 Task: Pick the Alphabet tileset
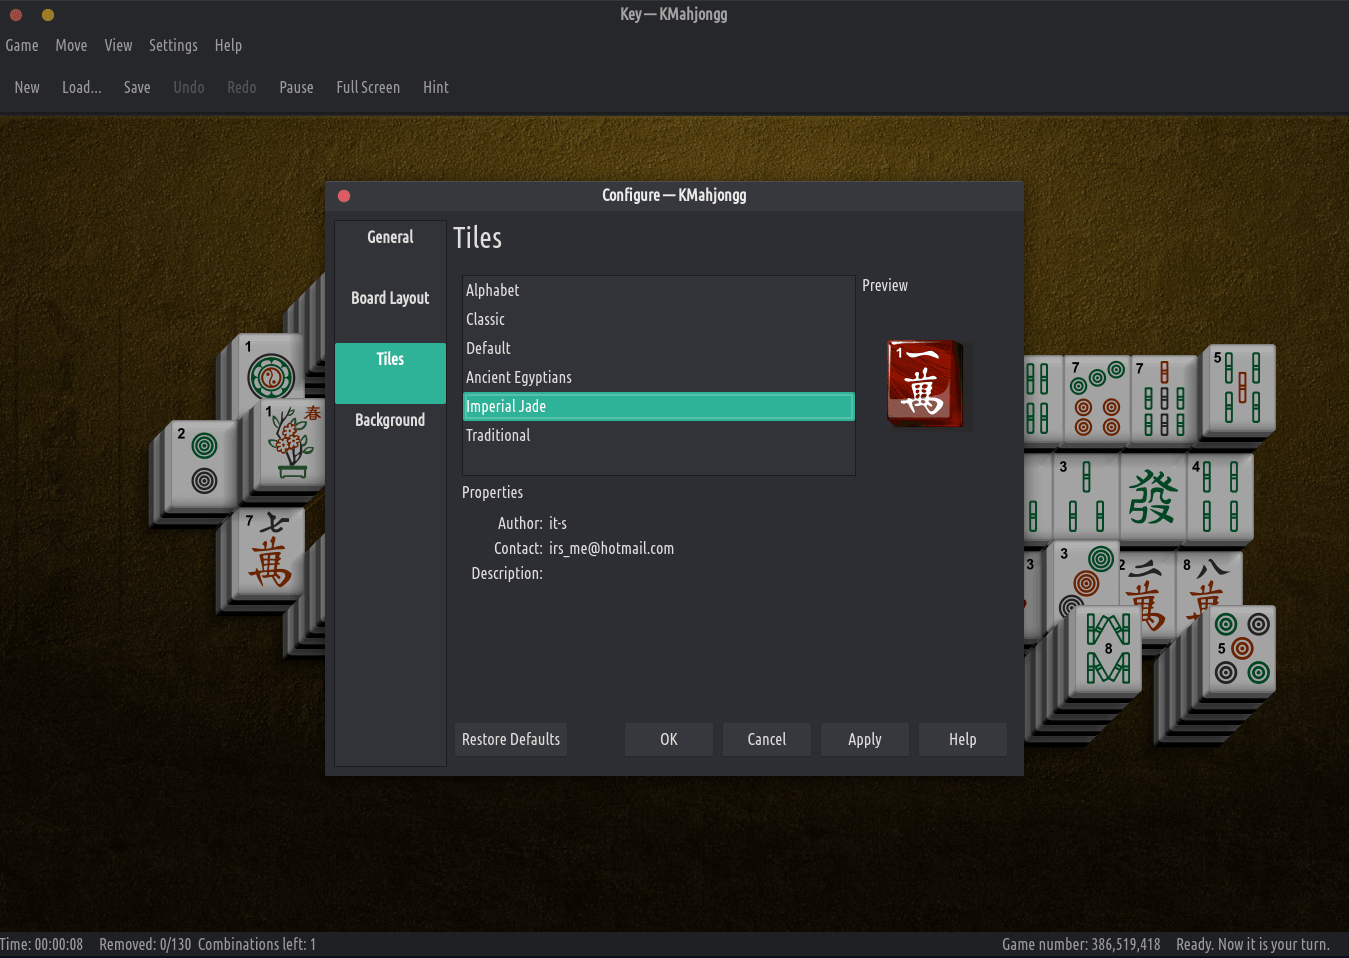(x=492, y=290)
